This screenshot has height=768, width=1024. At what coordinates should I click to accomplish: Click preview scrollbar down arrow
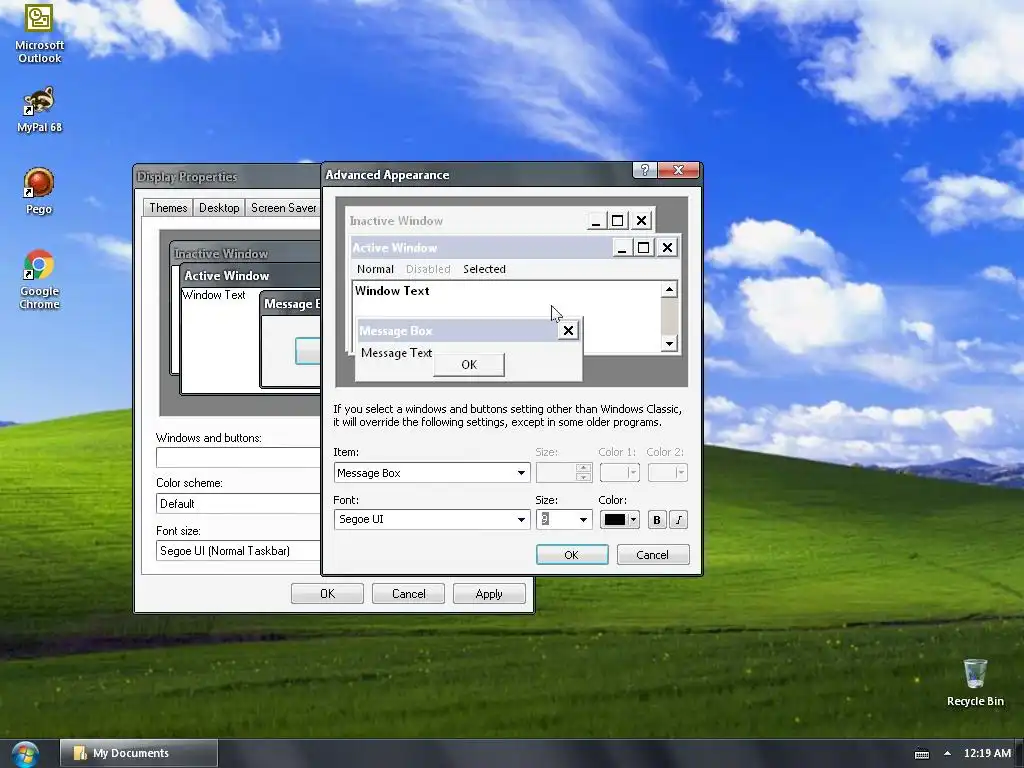click(669, 343)
